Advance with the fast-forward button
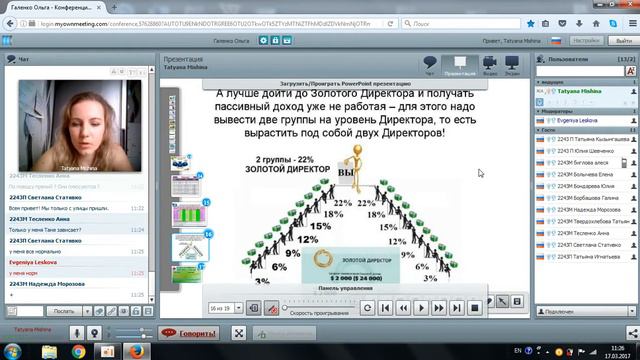The image size is (640, 360). point(439,308)
